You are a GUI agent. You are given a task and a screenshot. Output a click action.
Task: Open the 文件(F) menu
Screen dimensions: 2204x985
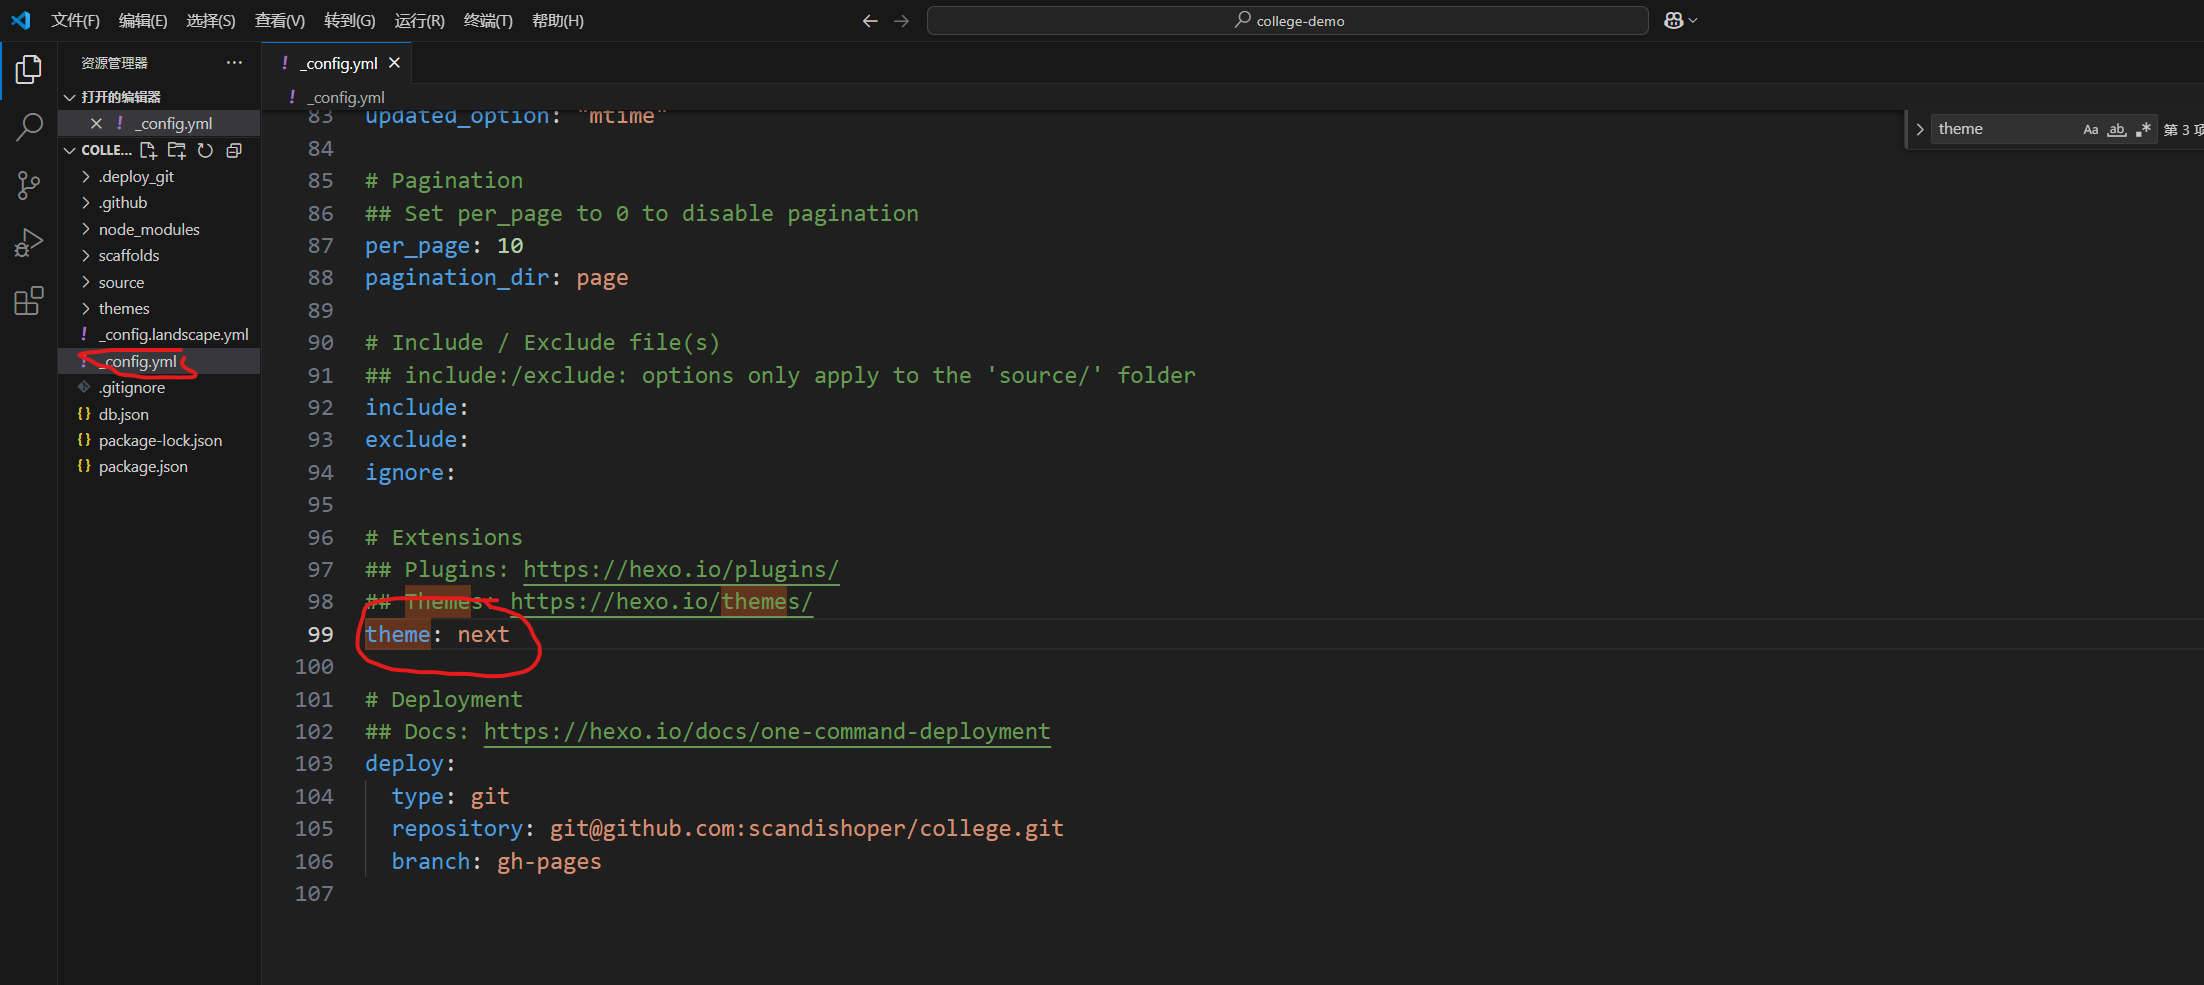click(75, 21)
